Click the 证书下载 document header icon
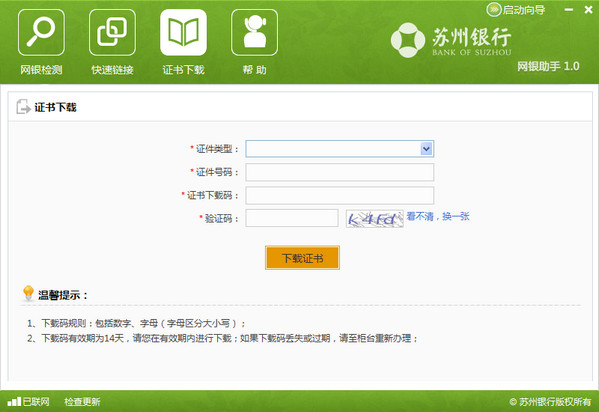The height and width of the screenshot is (412, 599). 23,107
